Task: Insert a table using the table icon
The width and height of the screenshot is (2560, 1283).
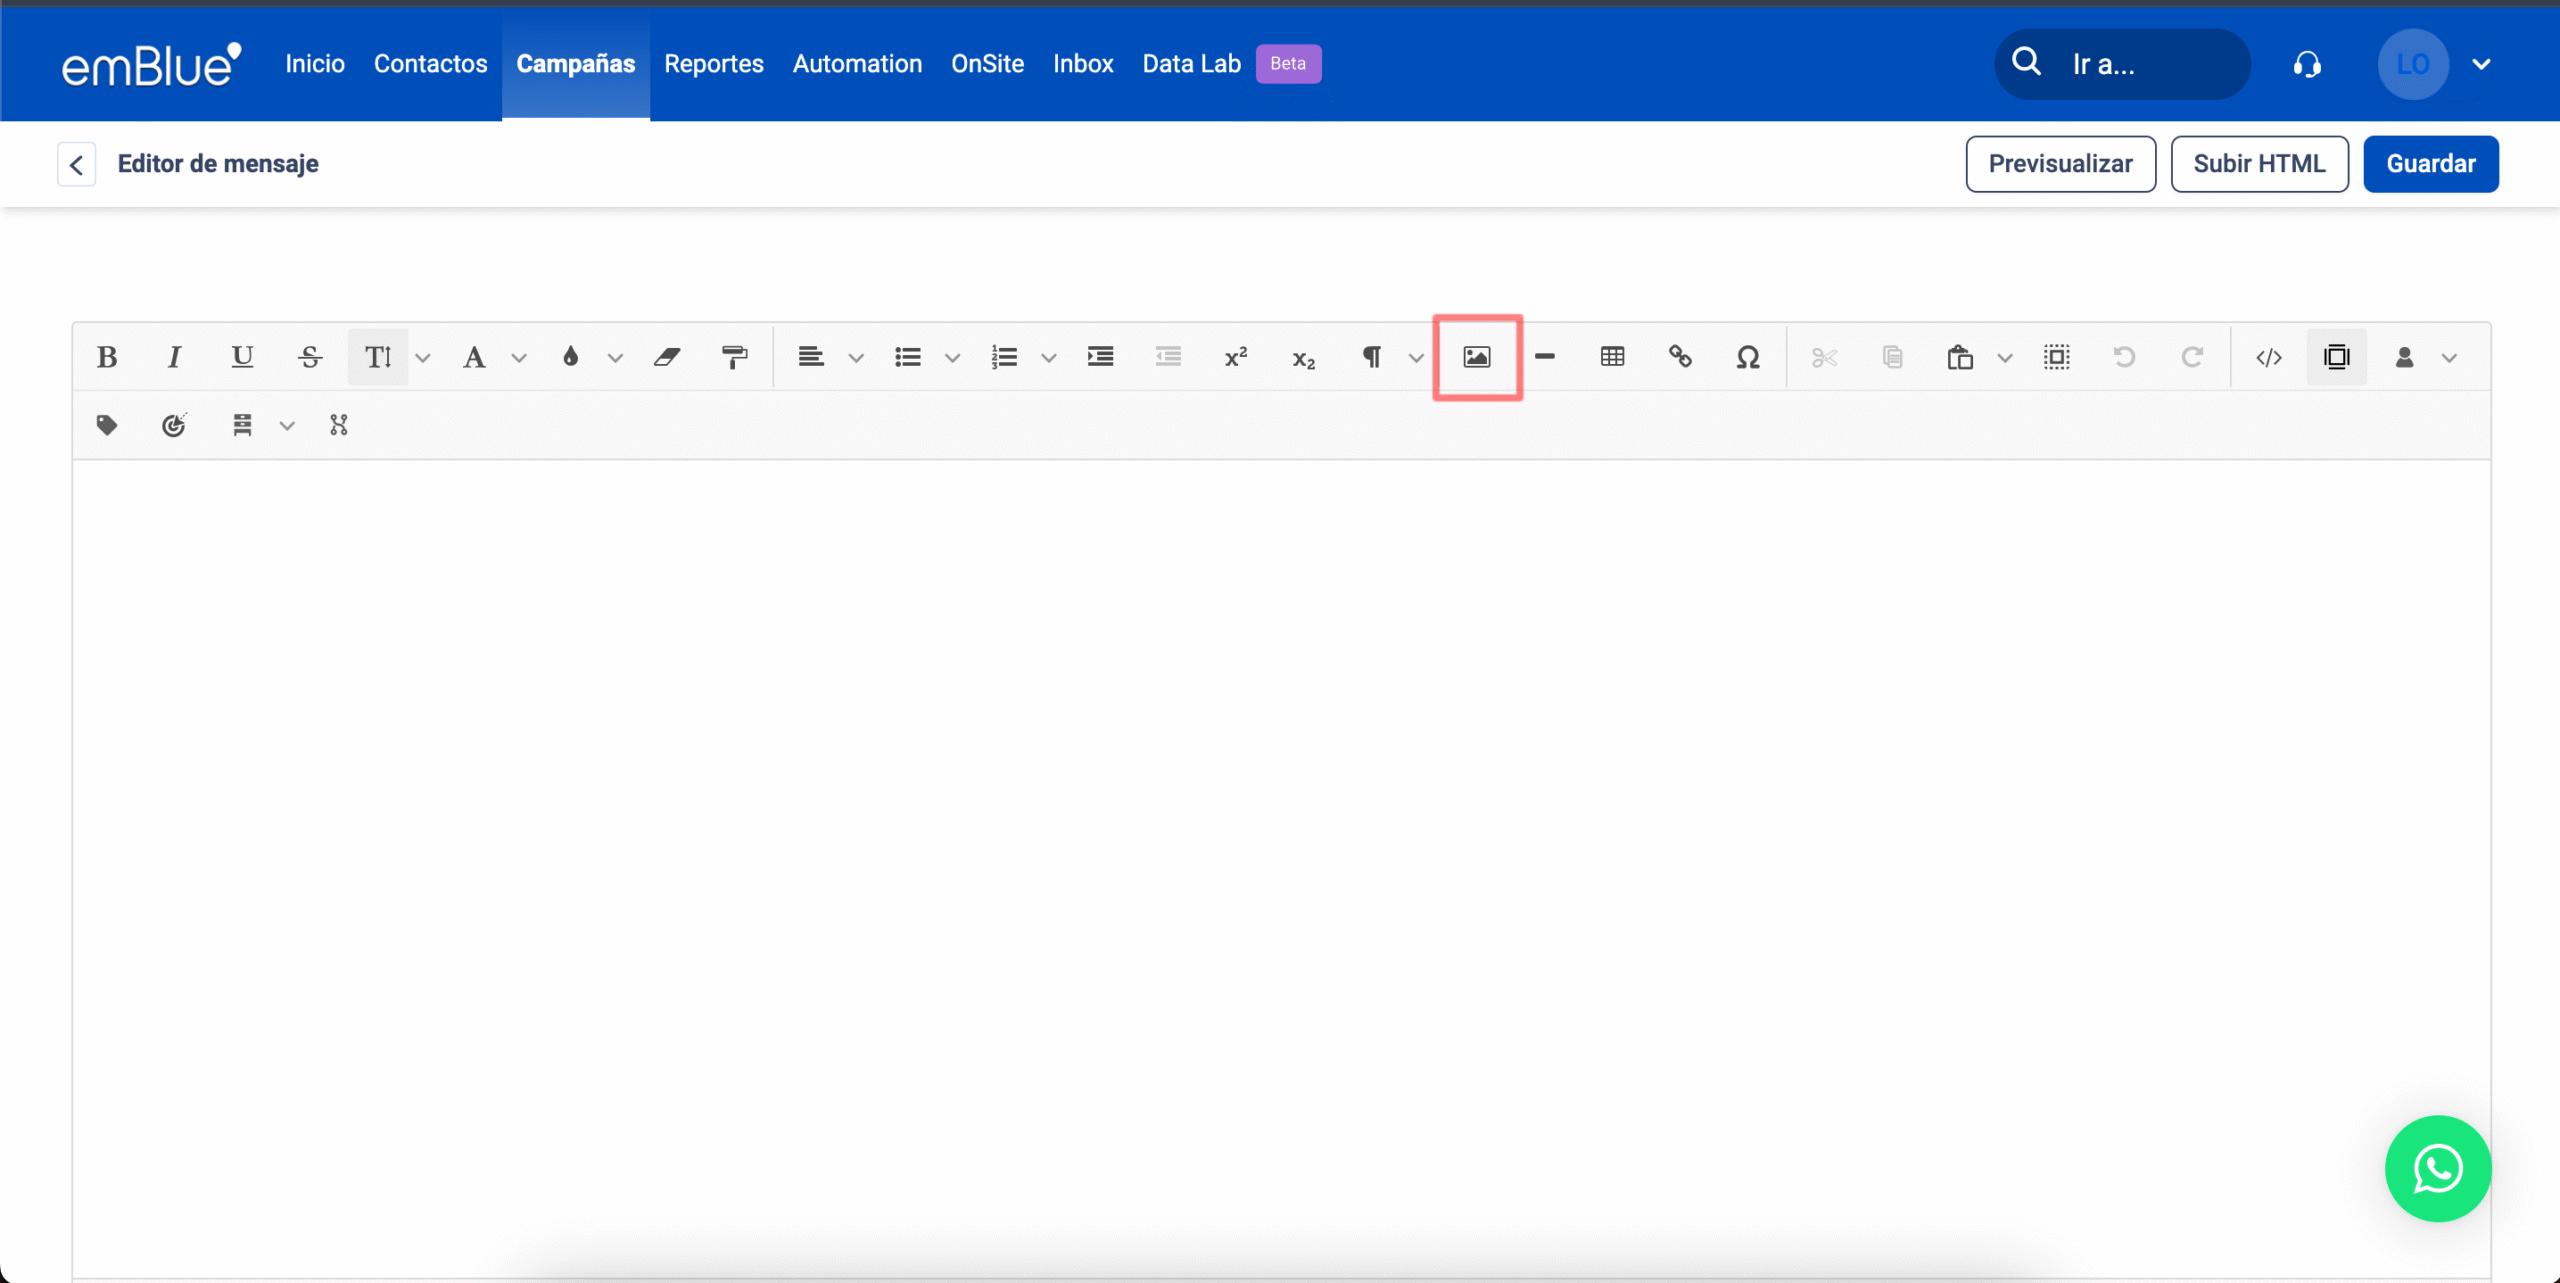Action: (x=1612, y=357)
